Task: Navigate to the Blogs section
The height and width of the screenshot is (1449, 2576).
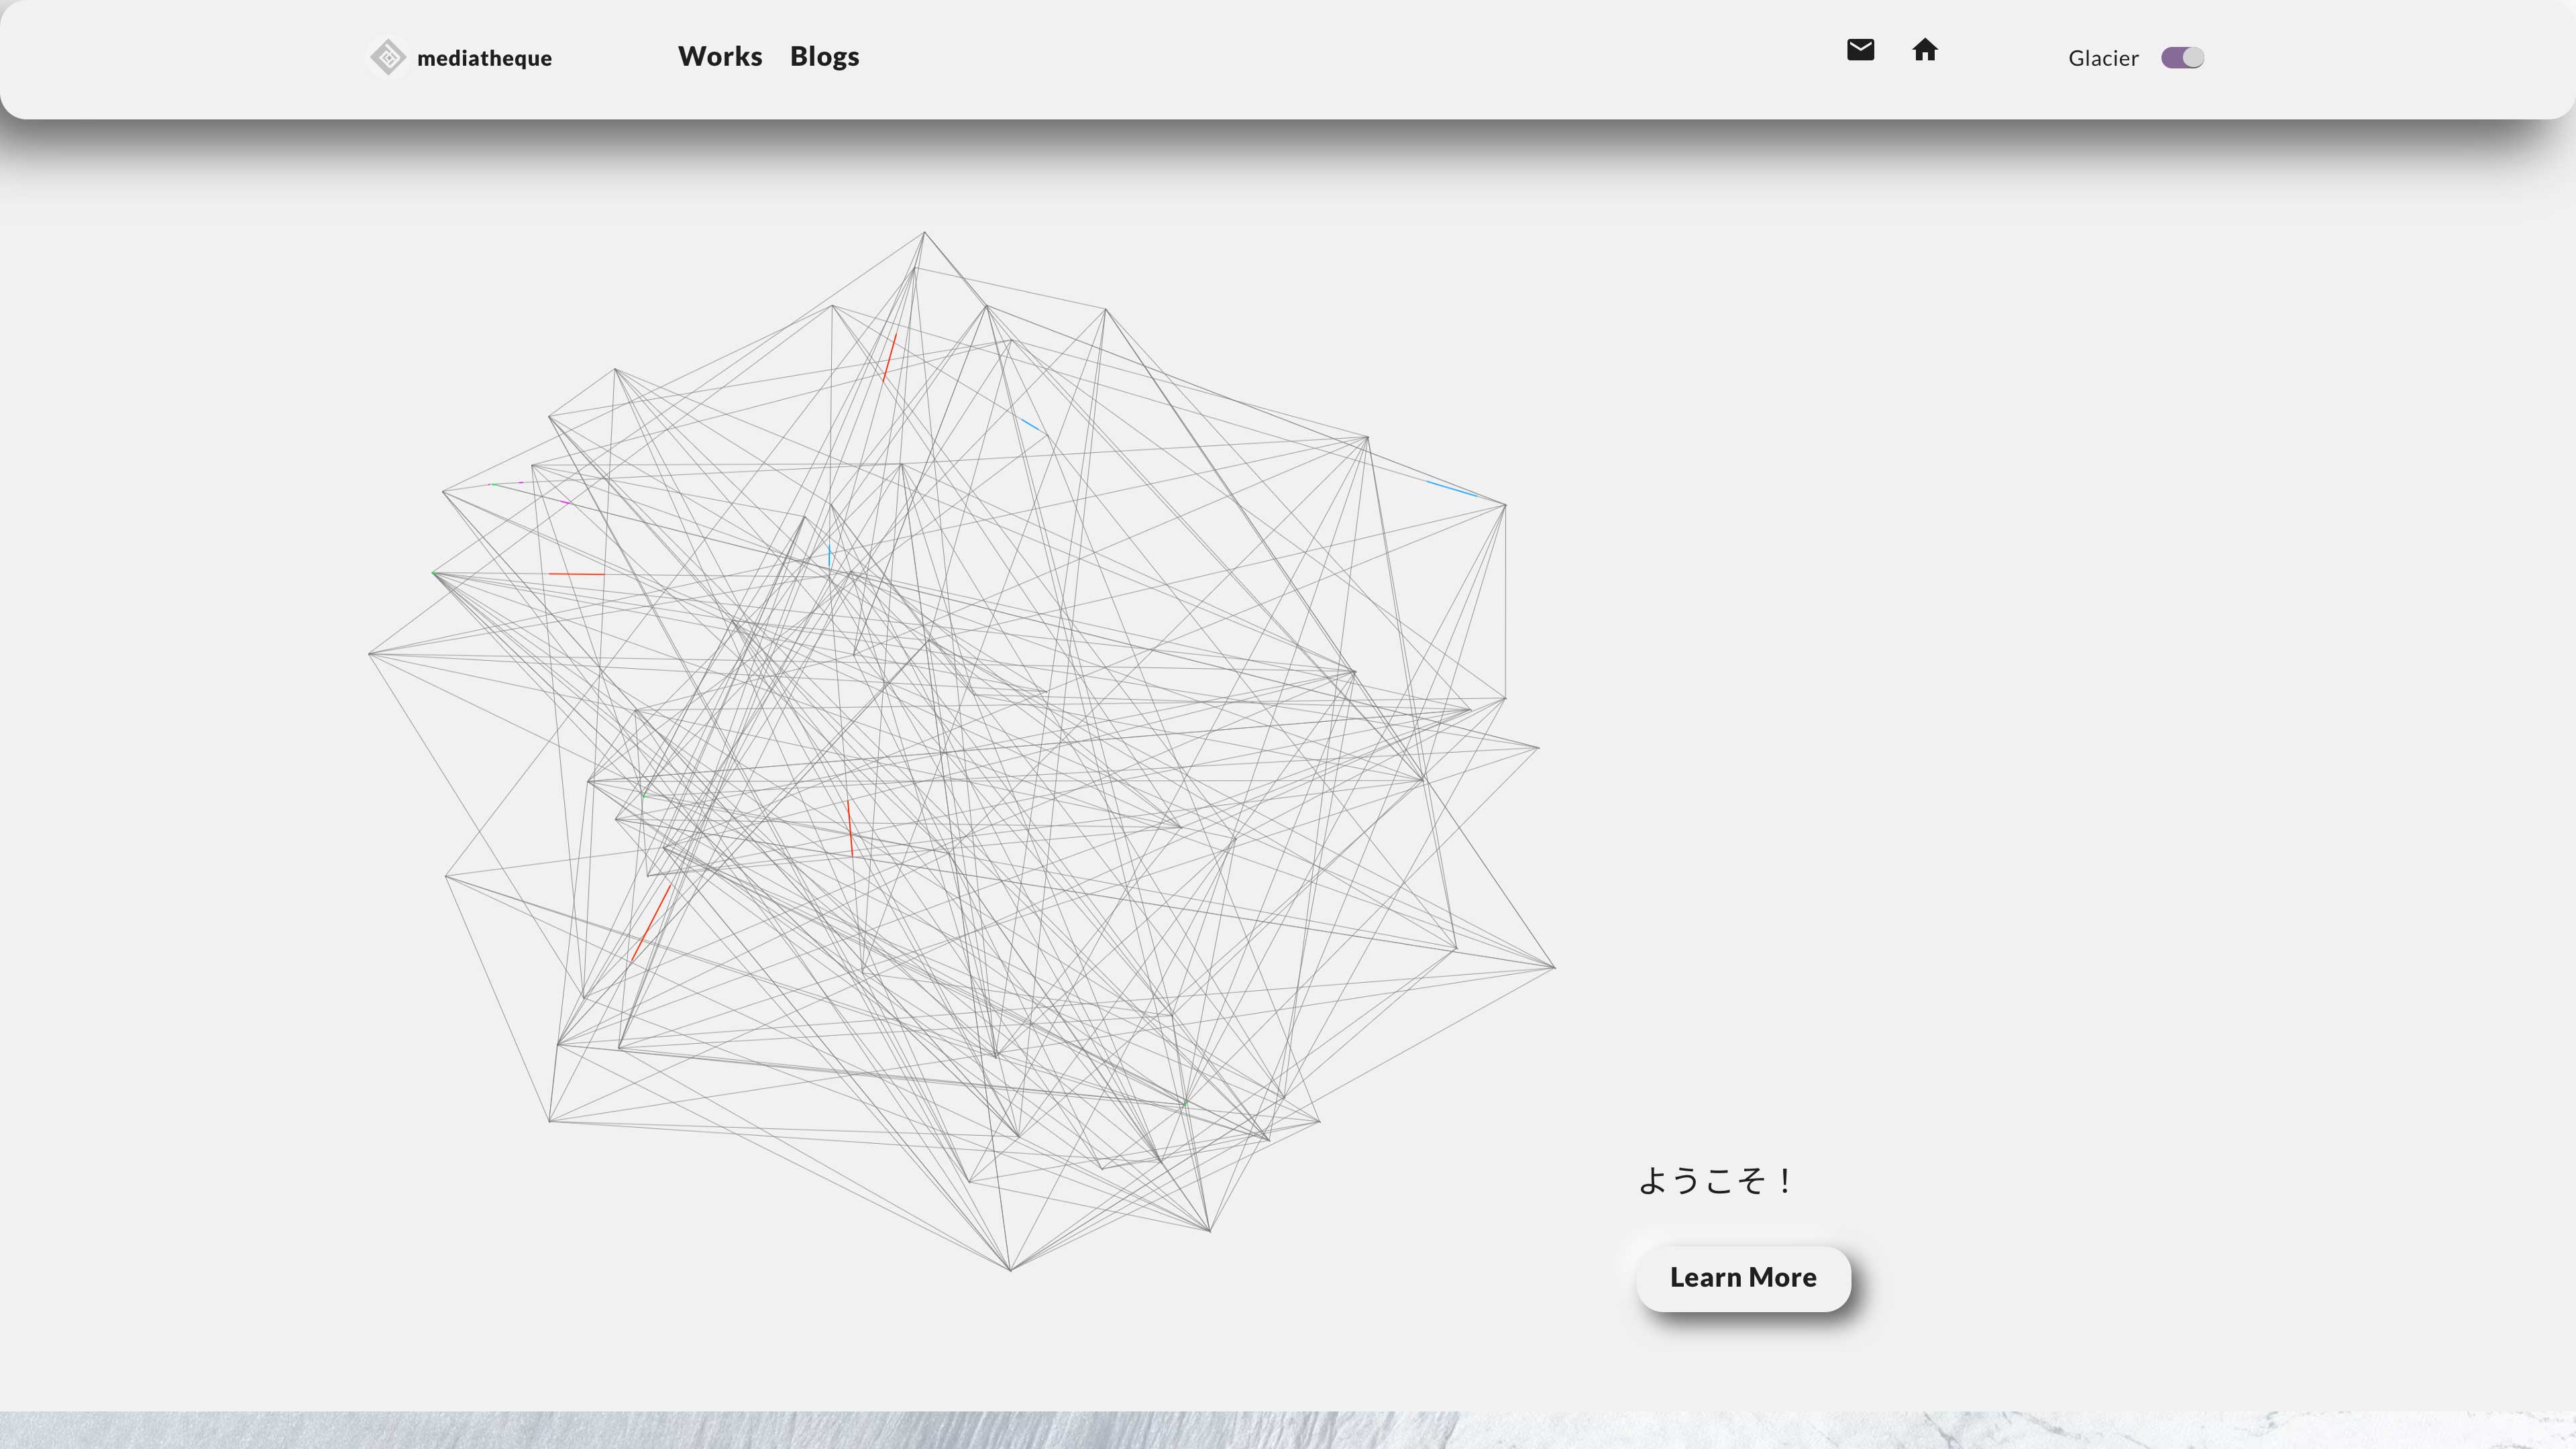Action: 824,56
